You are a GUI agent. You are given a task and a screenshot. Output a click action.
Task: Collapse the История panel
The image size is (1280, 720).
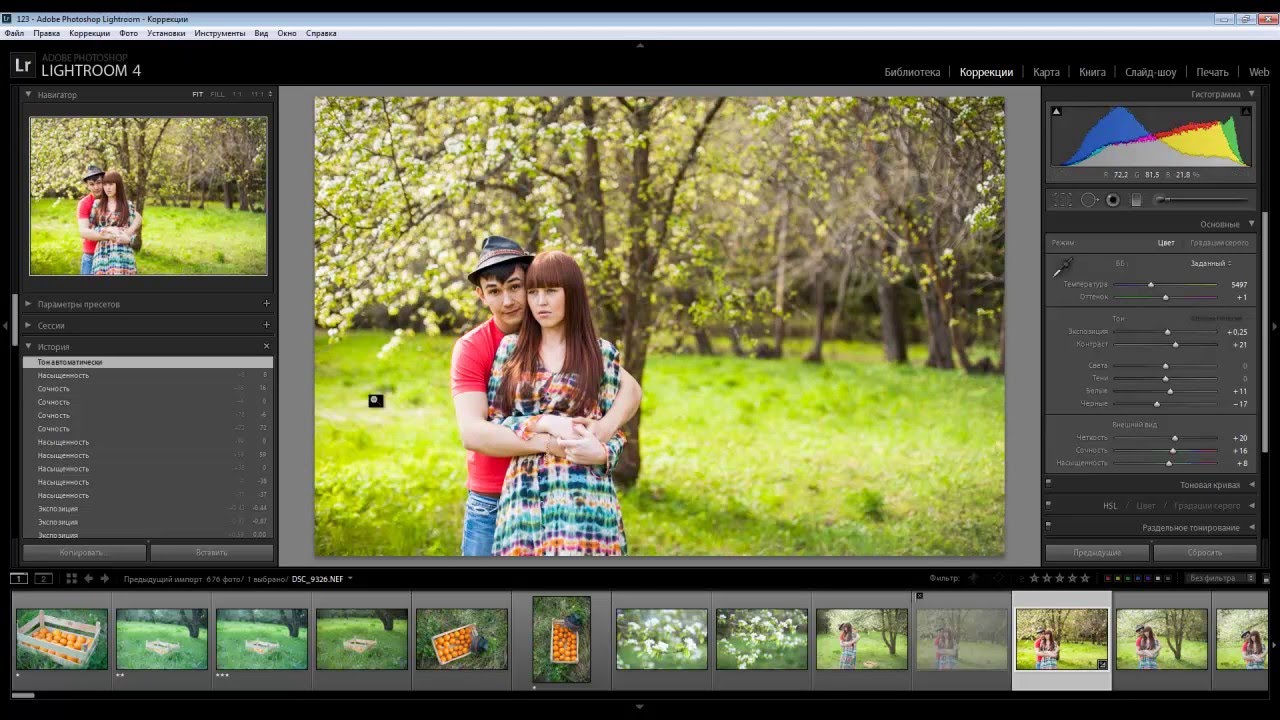tap(28, 346)
